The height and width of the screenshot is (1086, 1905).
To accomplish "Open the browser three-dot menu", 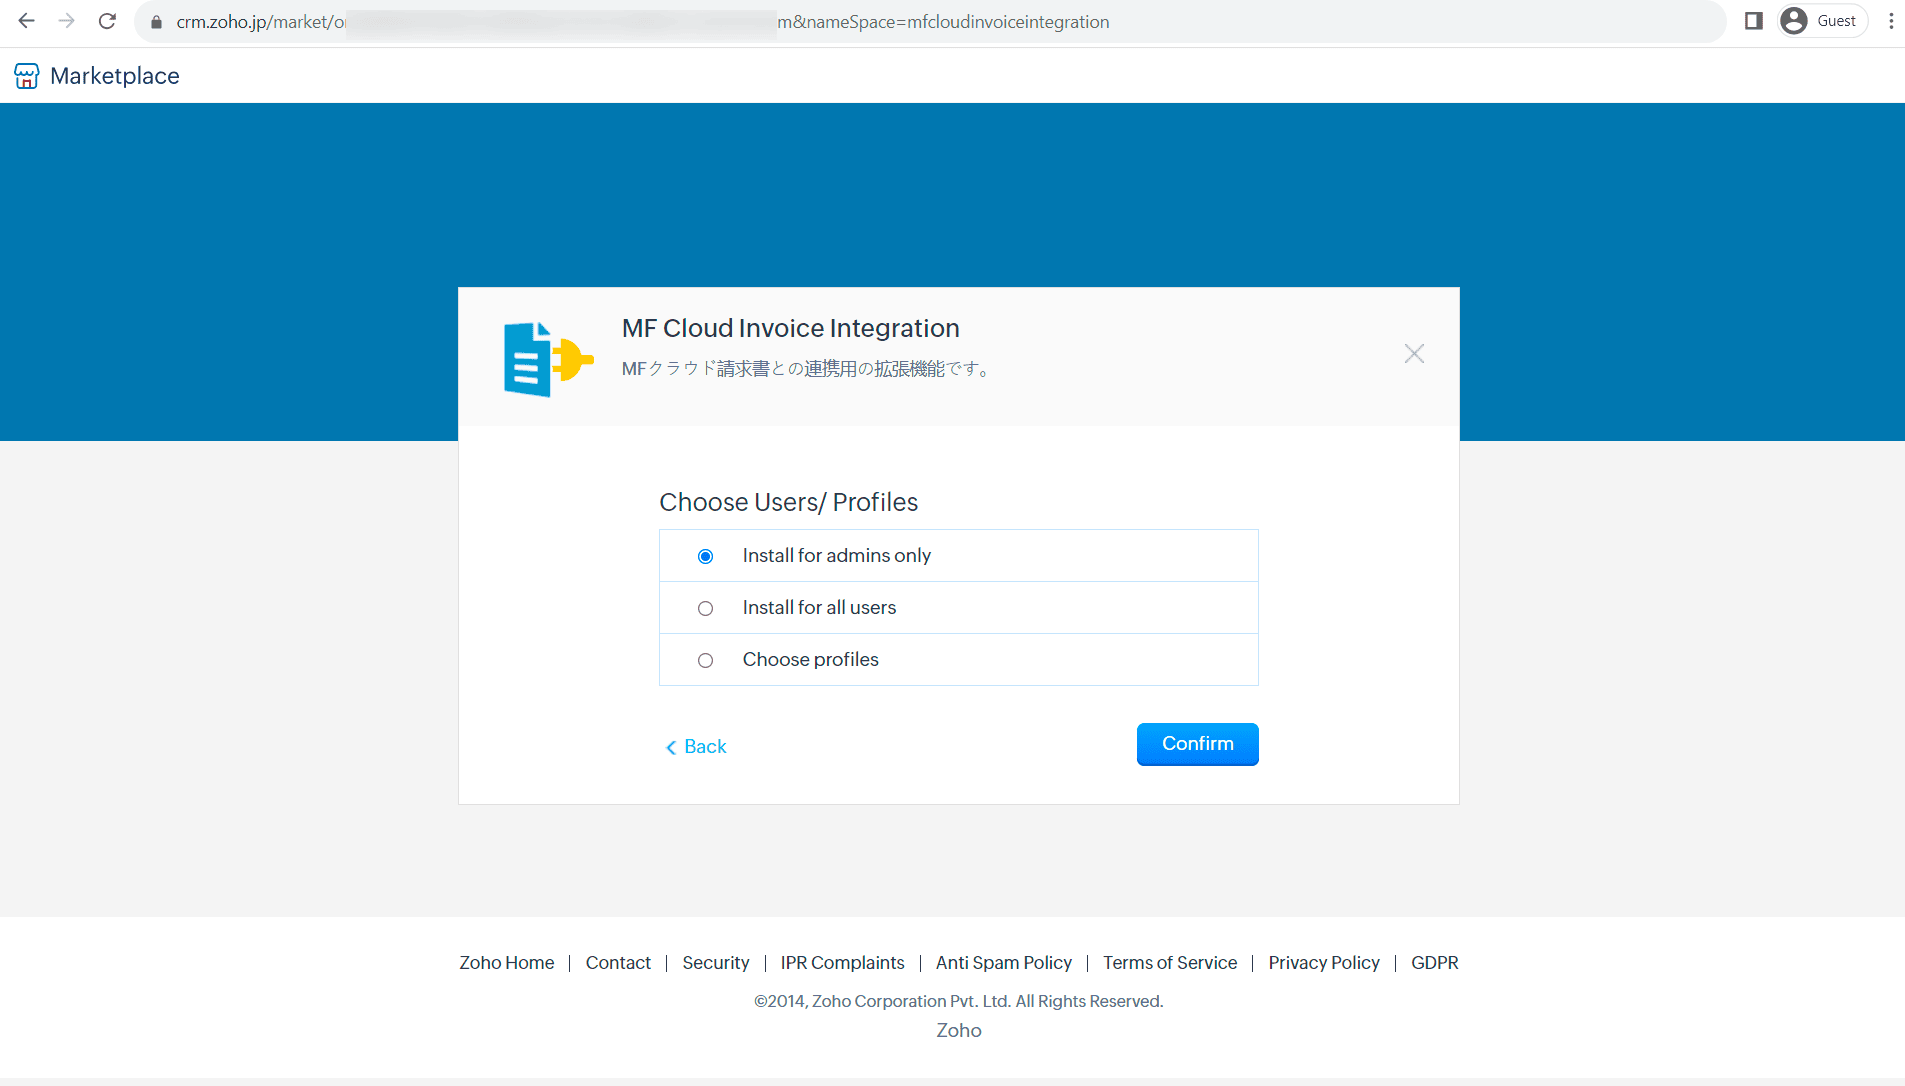I will [1890, 21].
